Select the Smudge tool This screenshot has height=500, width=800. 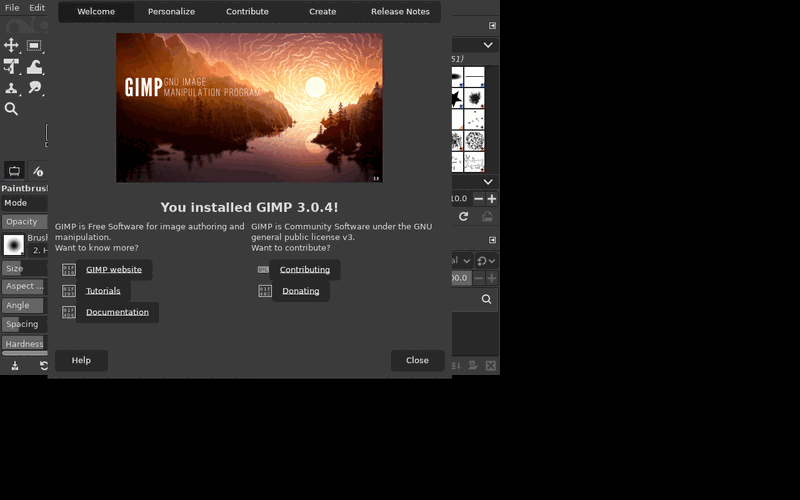click(34, 88)
